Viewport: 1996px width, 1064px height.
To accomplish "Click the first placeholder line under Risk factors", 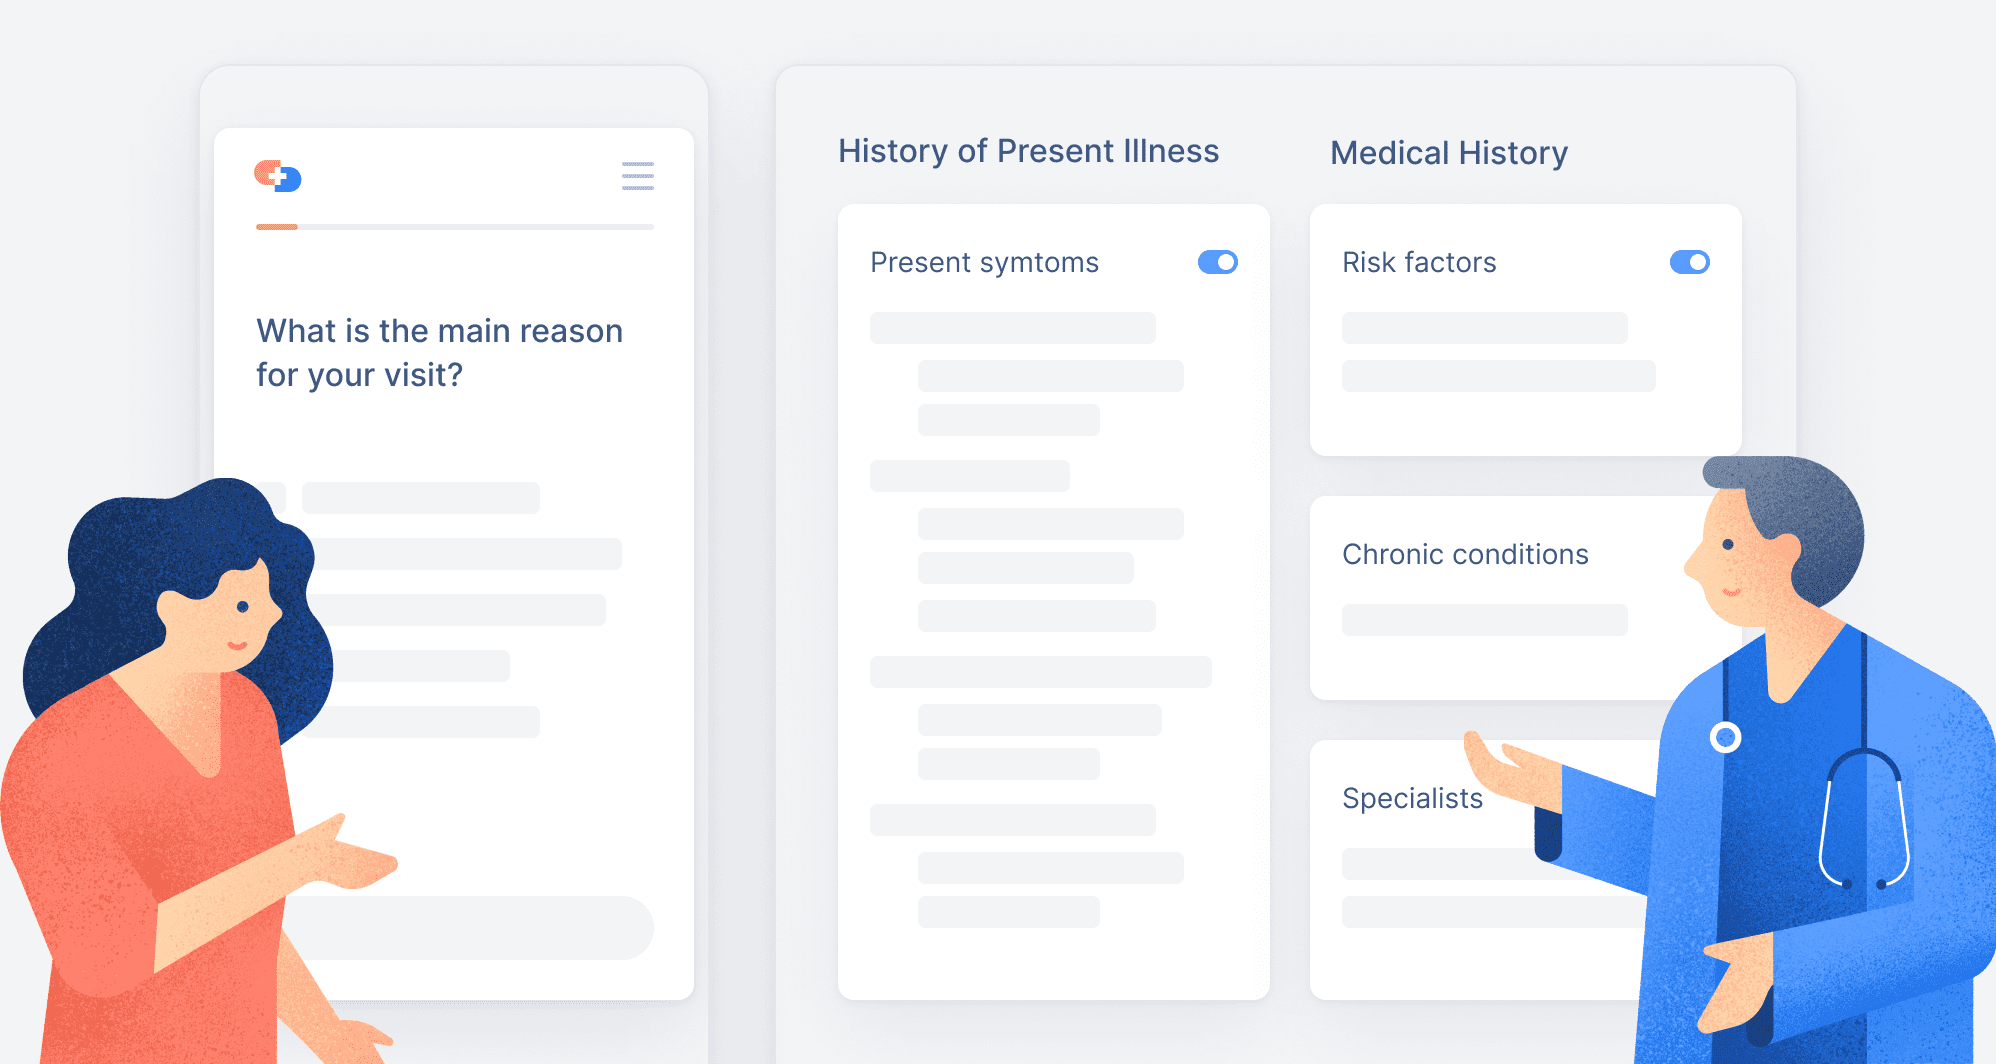I will coord(1484,328).
